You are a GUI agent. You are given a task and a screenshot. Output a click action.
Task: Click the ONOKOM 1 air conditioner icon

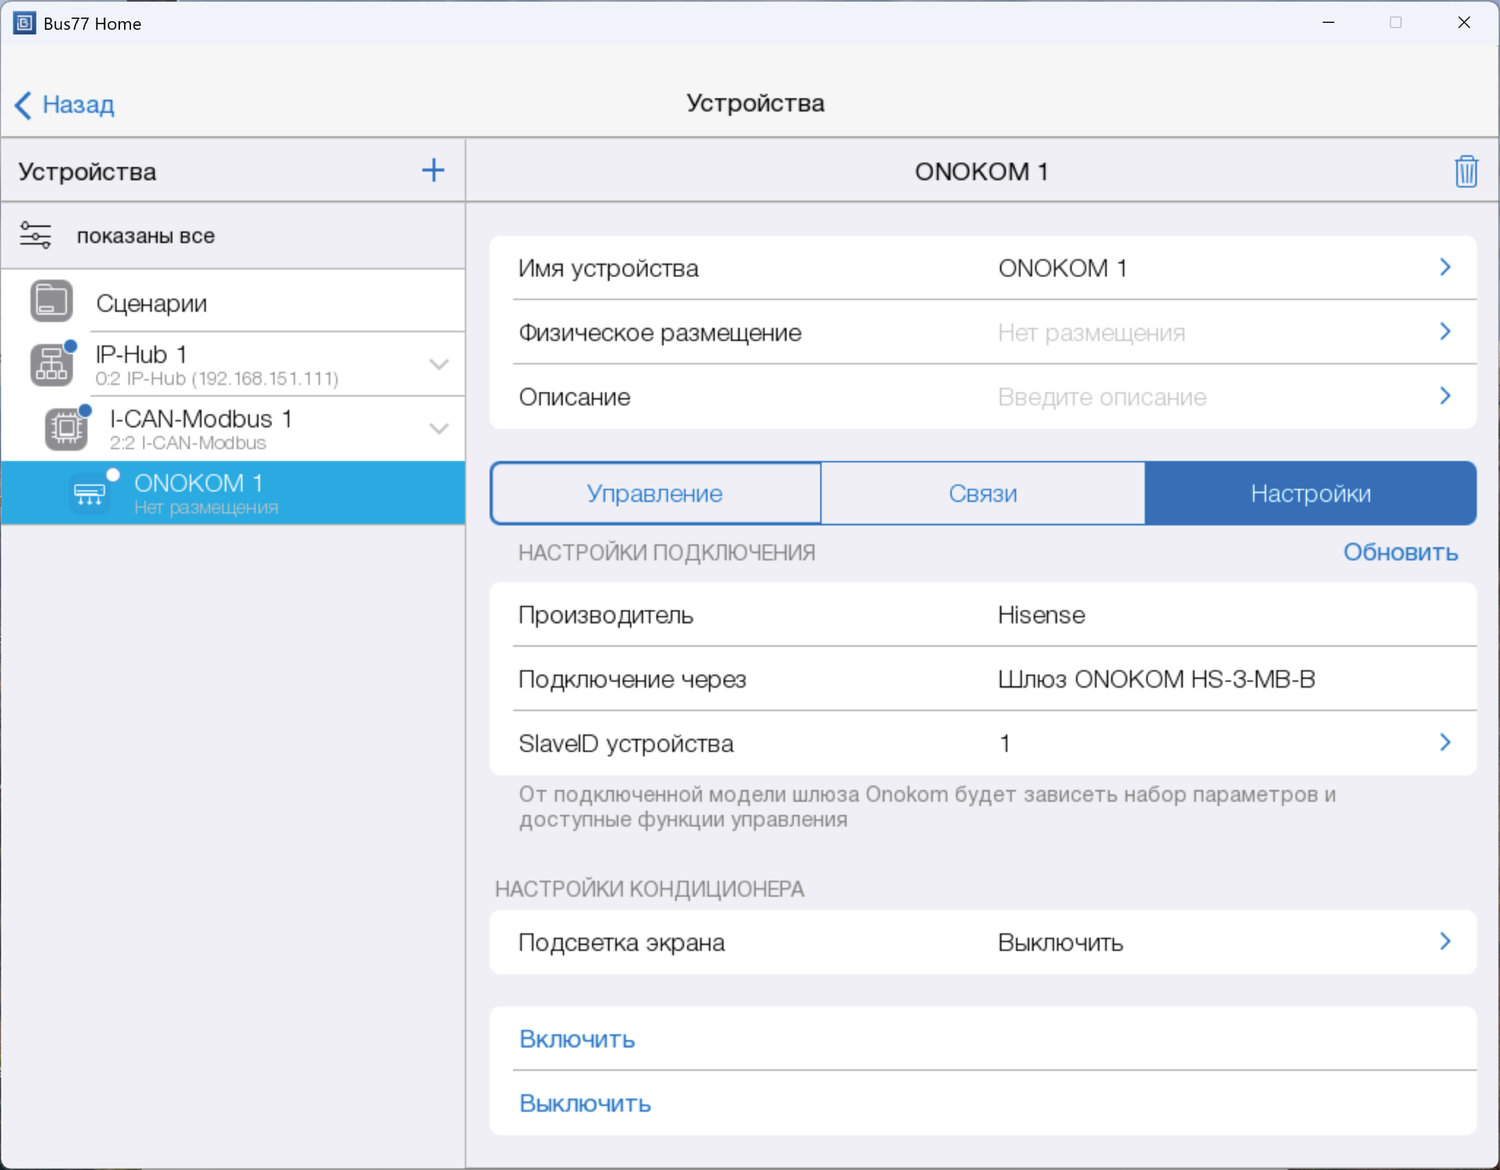tap(90, 493)
